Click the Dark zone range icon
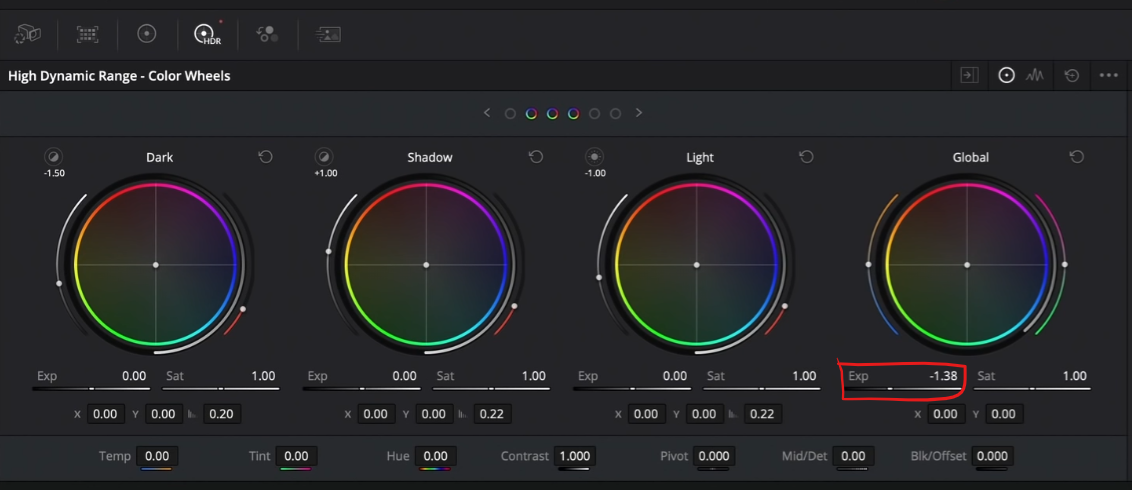Viewport: 1132px width, 490px height. coord(53,157)
